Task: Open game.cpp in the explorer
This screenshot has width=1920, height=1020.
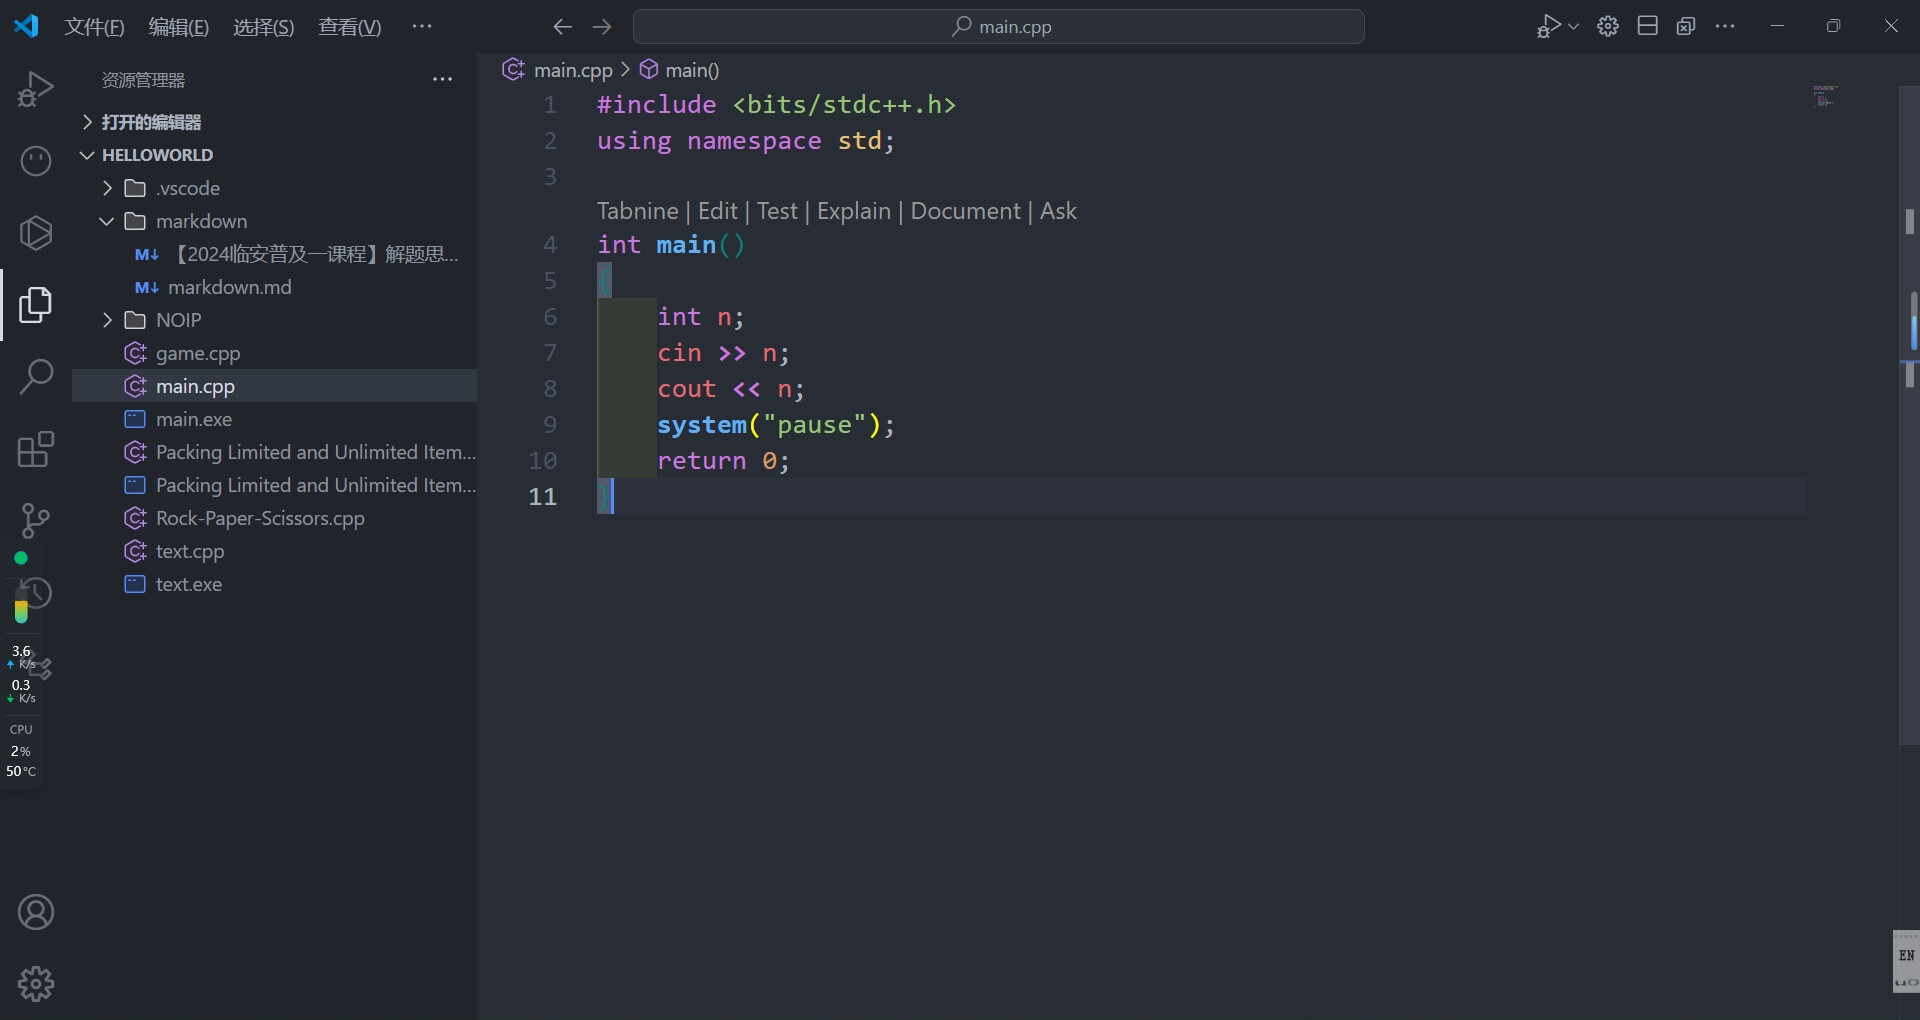Action: click(198, 353)
